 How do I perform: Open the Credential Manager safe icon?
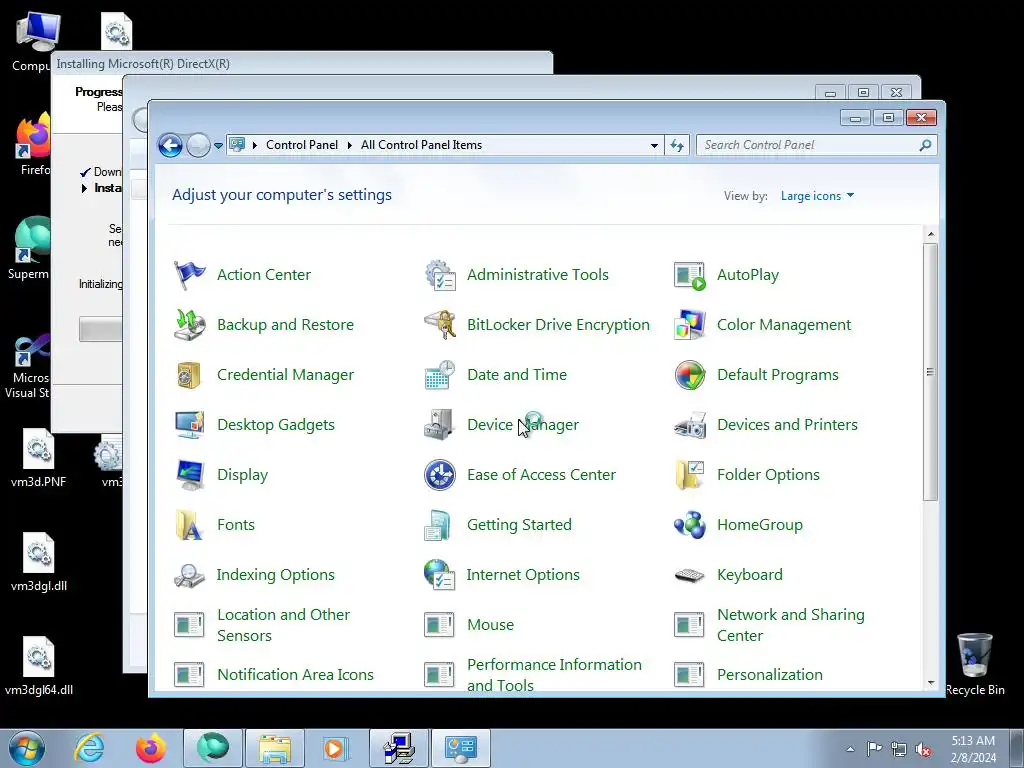point(189,375)
